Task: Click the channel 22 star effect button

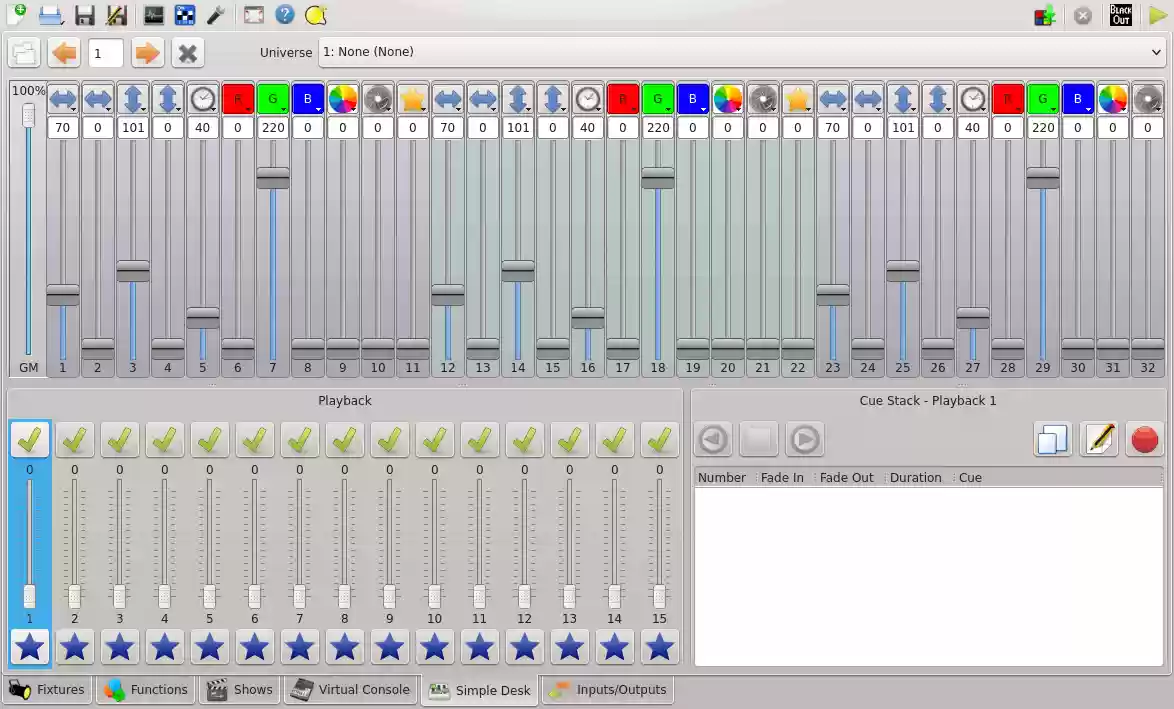Action: 798,99
